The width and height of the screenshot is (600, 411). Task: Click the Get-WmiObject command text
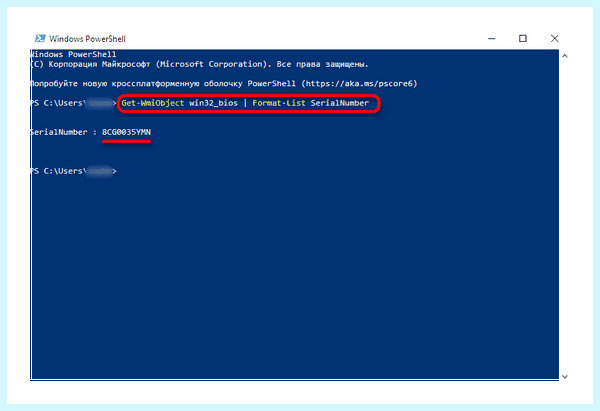pos(153,103)
